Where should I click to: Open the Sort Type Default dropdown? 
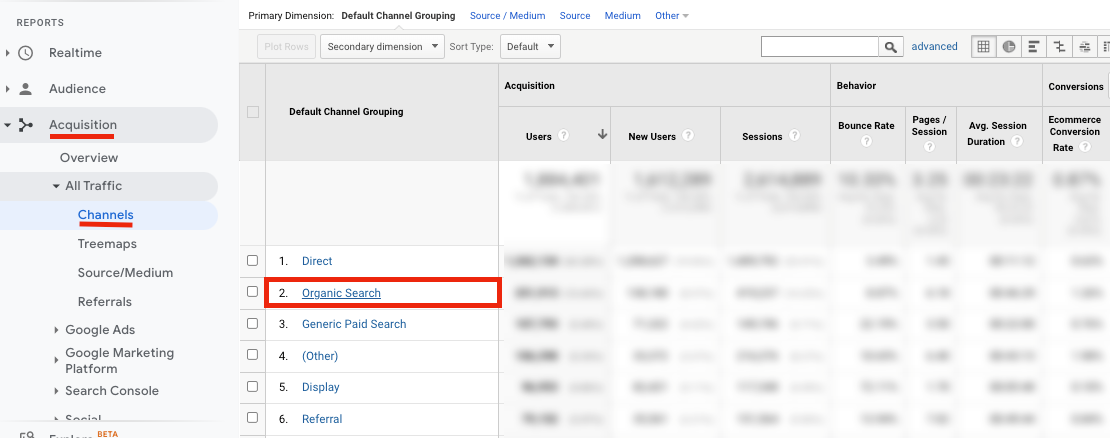530,47
